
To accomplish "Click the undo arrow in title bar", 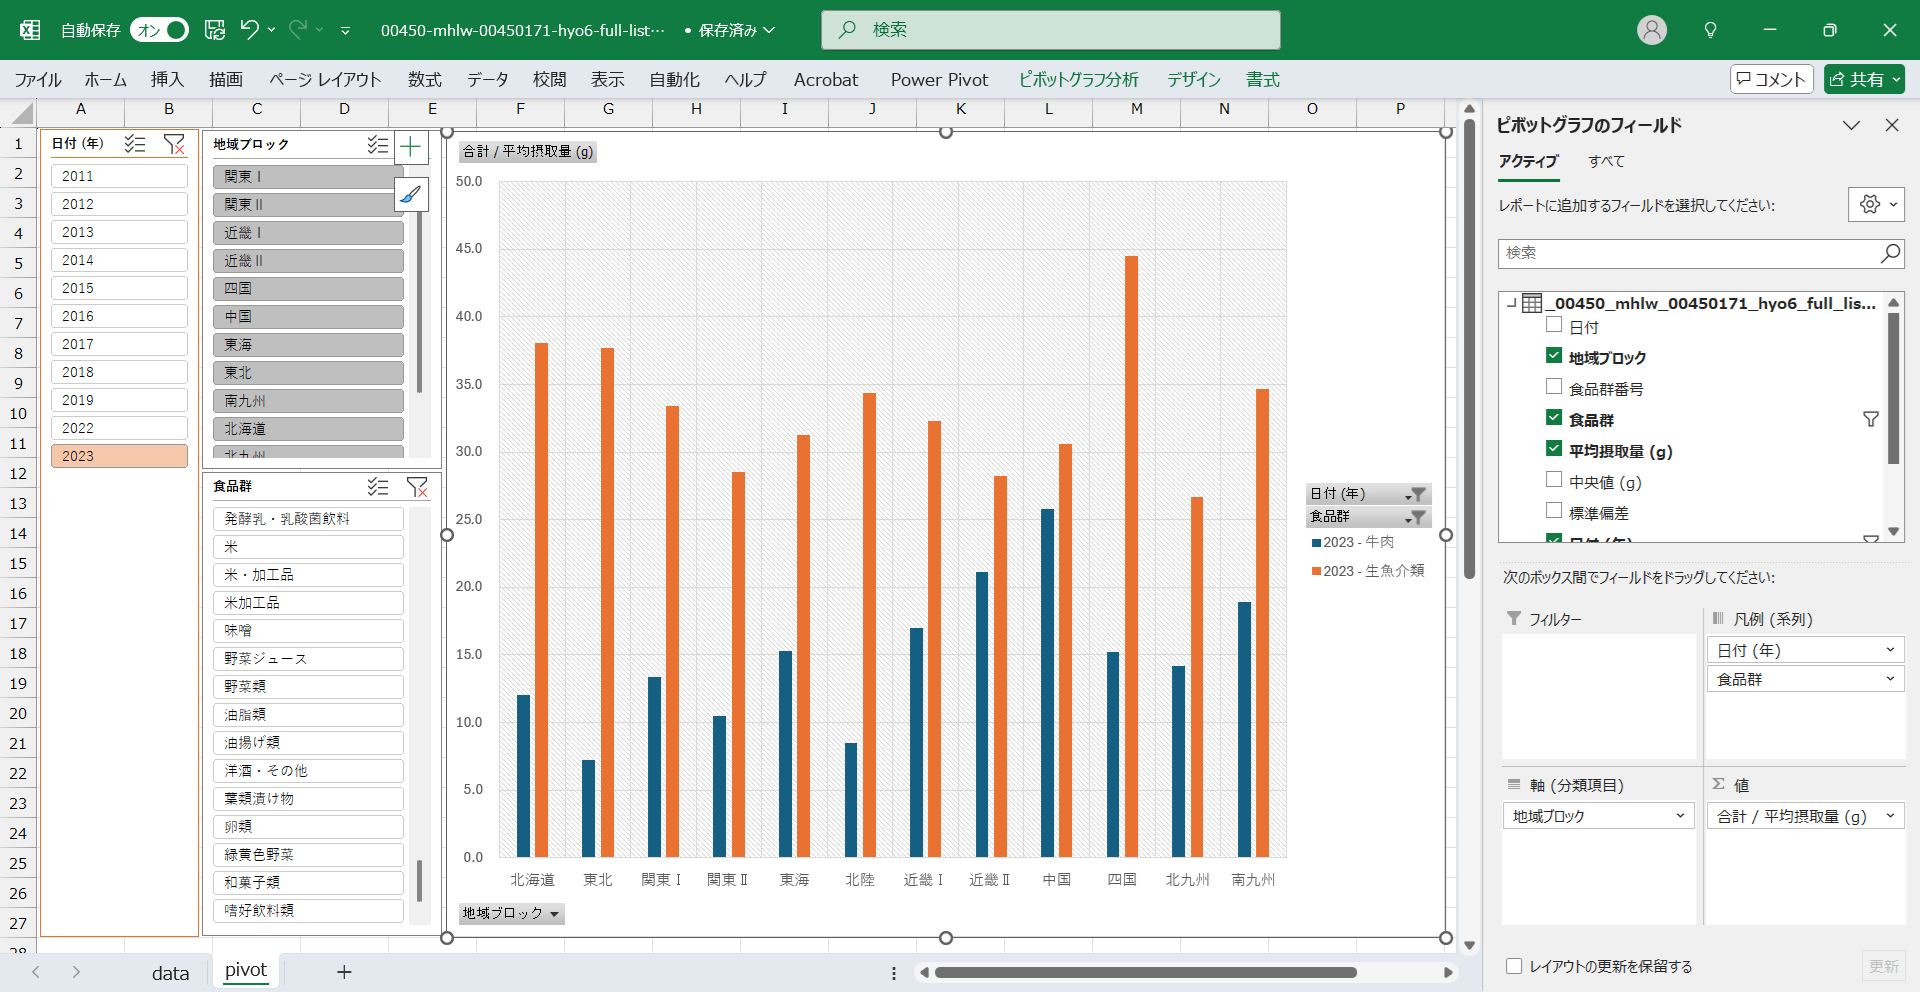I will pos(250,30).
